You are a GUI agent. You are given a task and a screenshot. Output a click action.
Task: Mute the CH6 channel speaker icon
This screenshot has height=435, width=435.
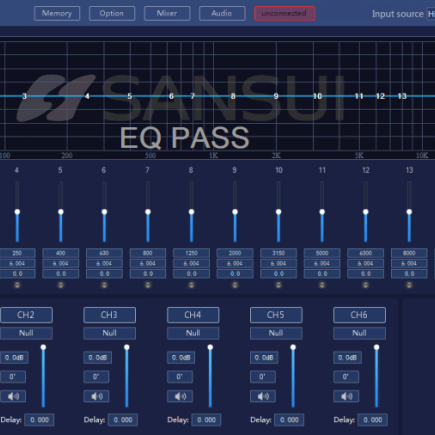pyautogui.click(x=346, y=396)
